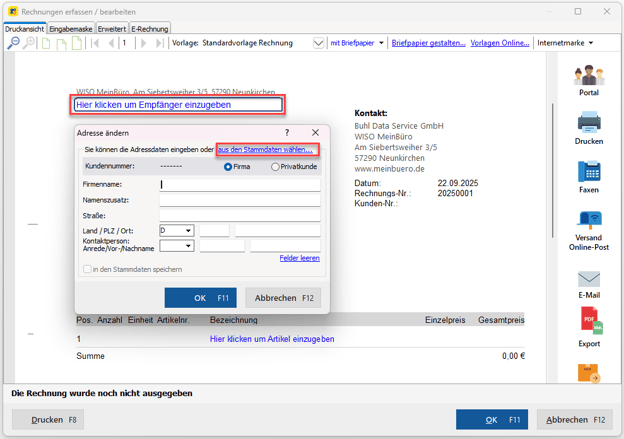Go to previous page arrow

(111, 43)
